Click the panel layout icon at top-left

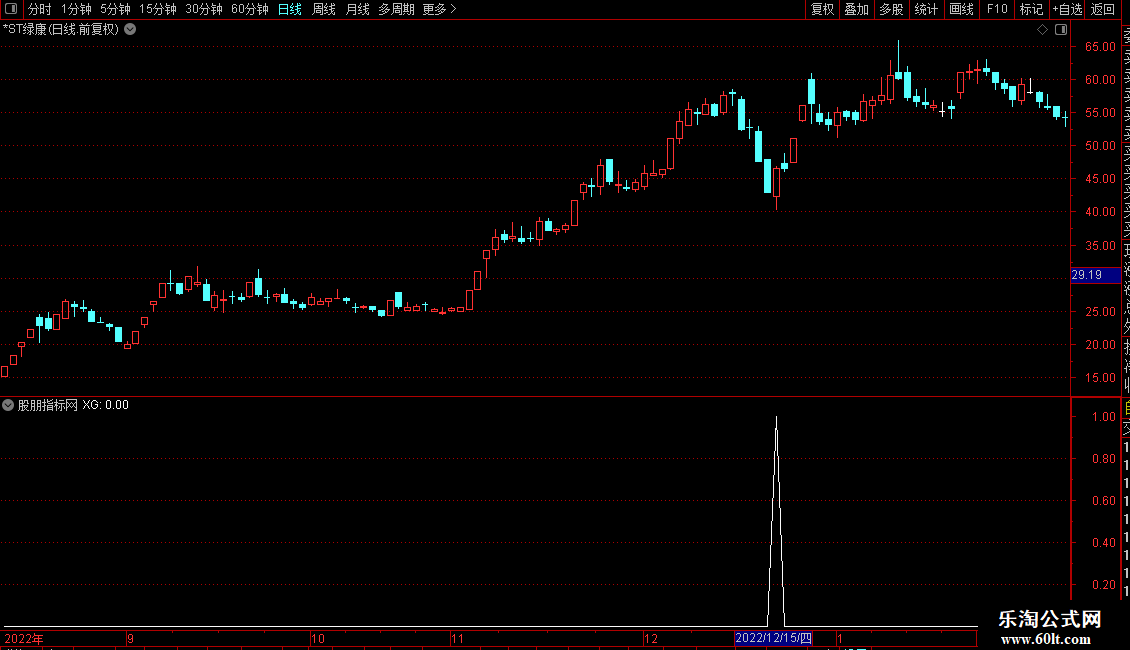pos(10,9)
